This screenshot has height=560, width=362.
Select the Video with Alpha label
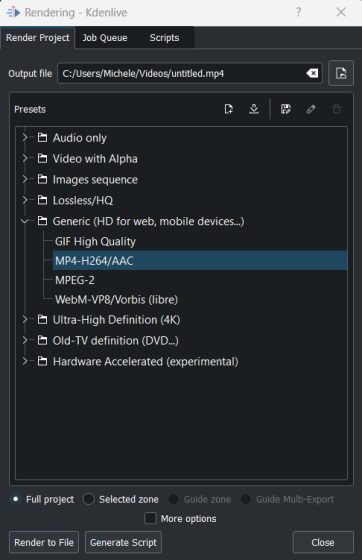[x=95, y=158]
